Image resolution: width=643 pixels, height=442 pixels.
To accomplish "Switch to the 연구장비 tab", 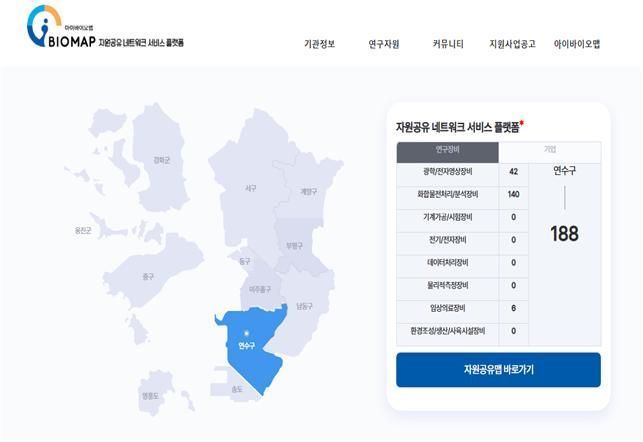I will point(447,151).
